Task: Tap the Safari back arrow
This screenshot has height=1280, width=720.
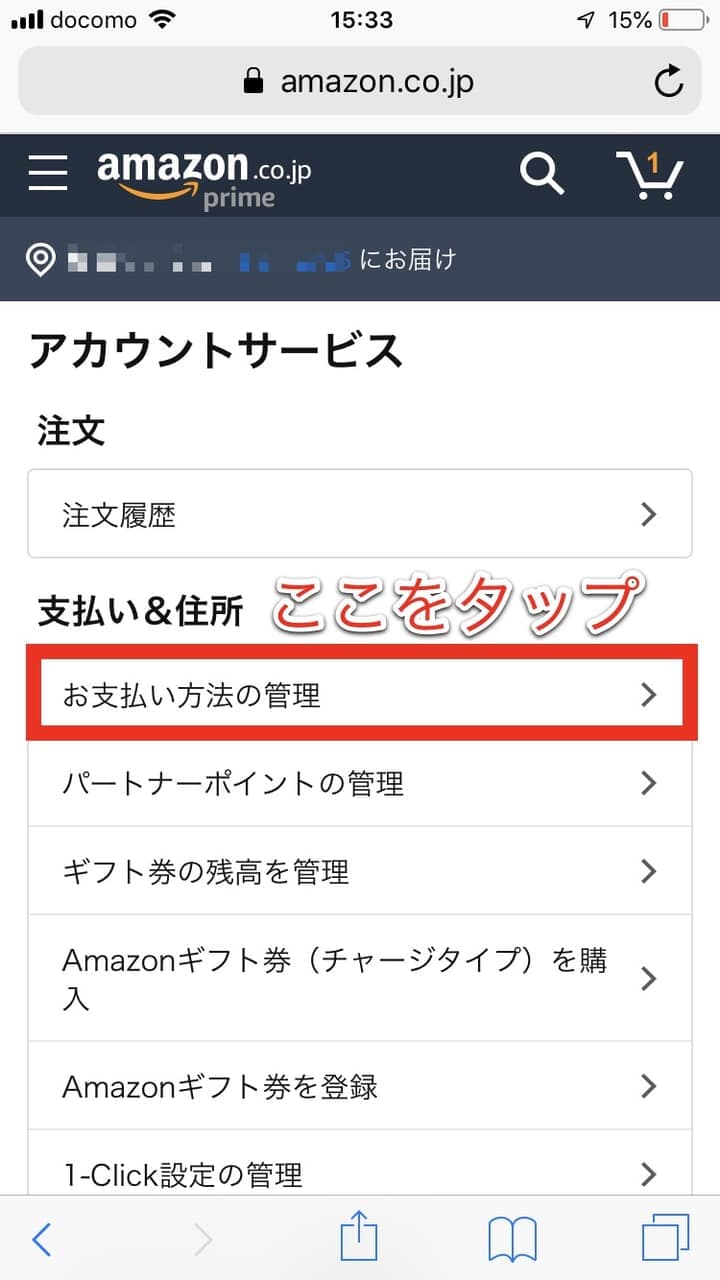Action: click(x=42, y=1239)
